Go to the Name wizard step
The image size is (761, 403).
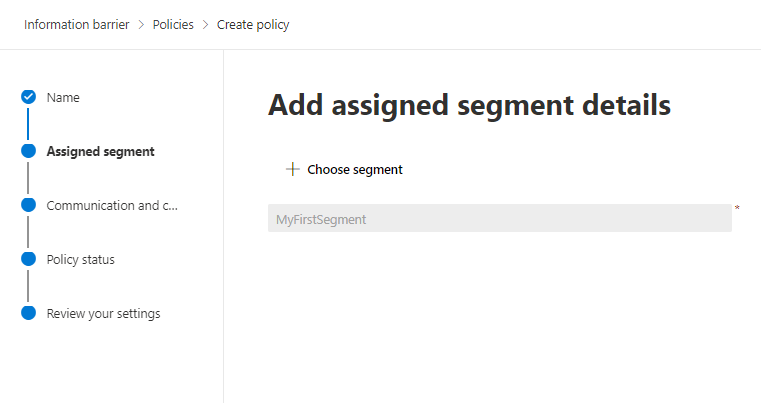pyautogui.click(x=63, y=97)
